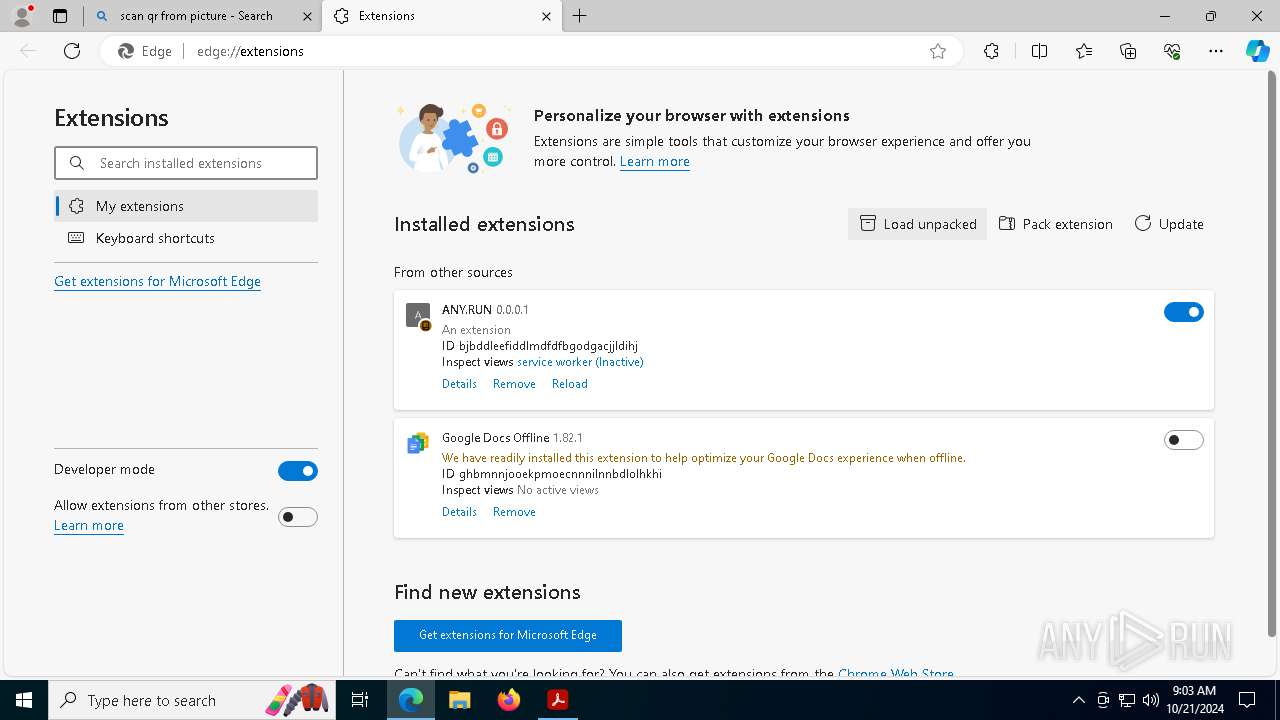Click the ANY.RUN extension icon
Viewport: 1280px width, 720px height.
coord(418,316)
